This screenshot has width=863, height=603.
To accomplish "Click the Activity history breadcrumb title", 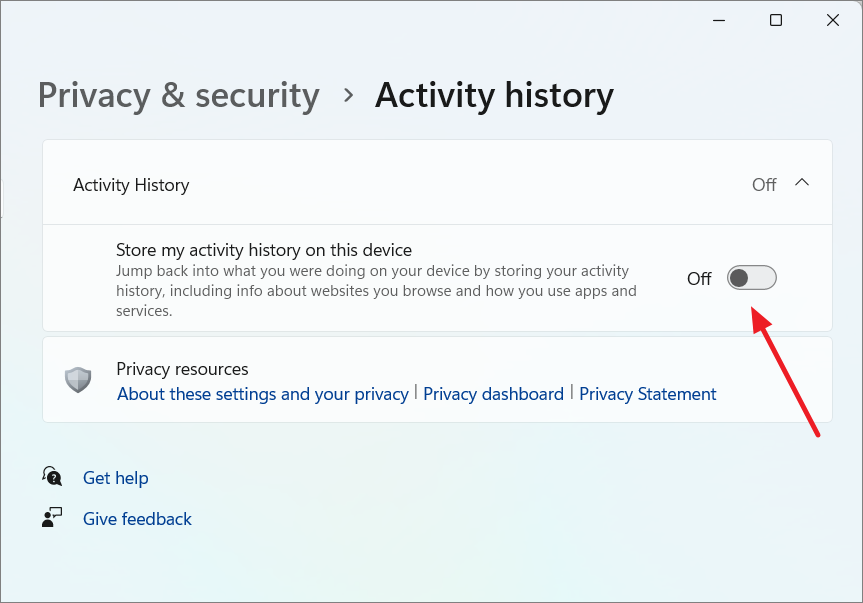I will (494, 96).
